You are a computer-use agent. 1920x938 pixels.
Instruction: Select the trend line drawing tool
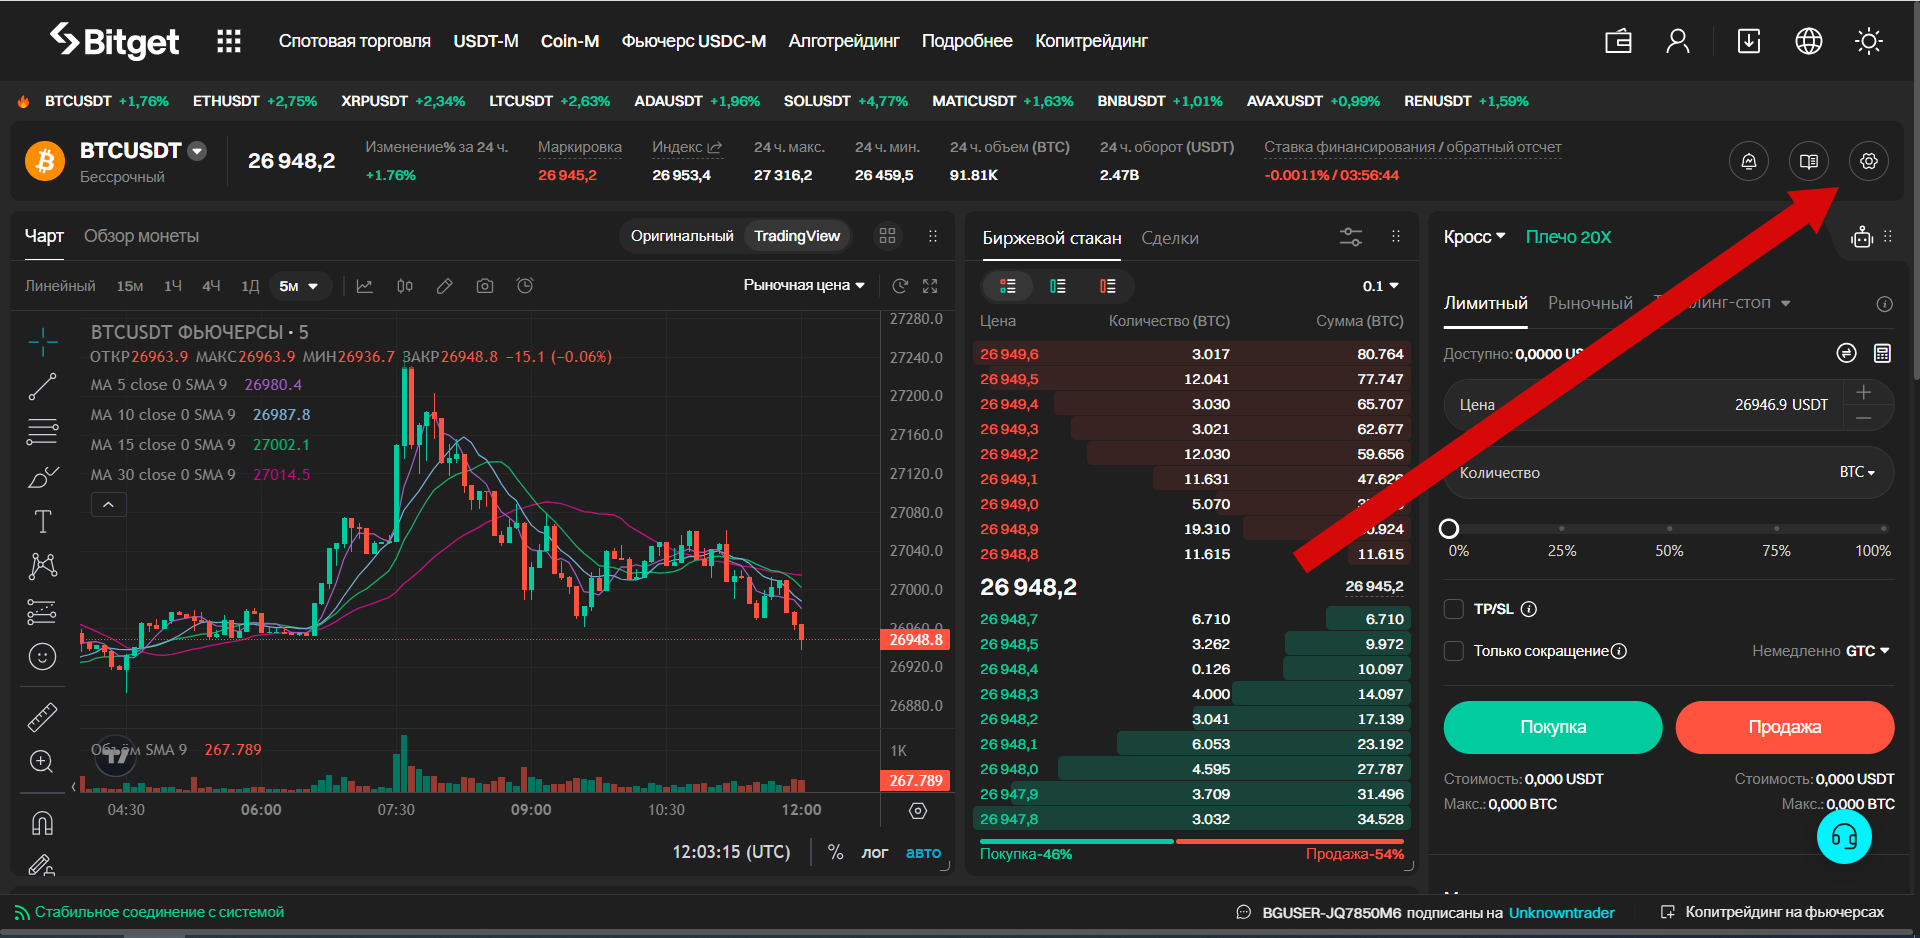(42, 386)
